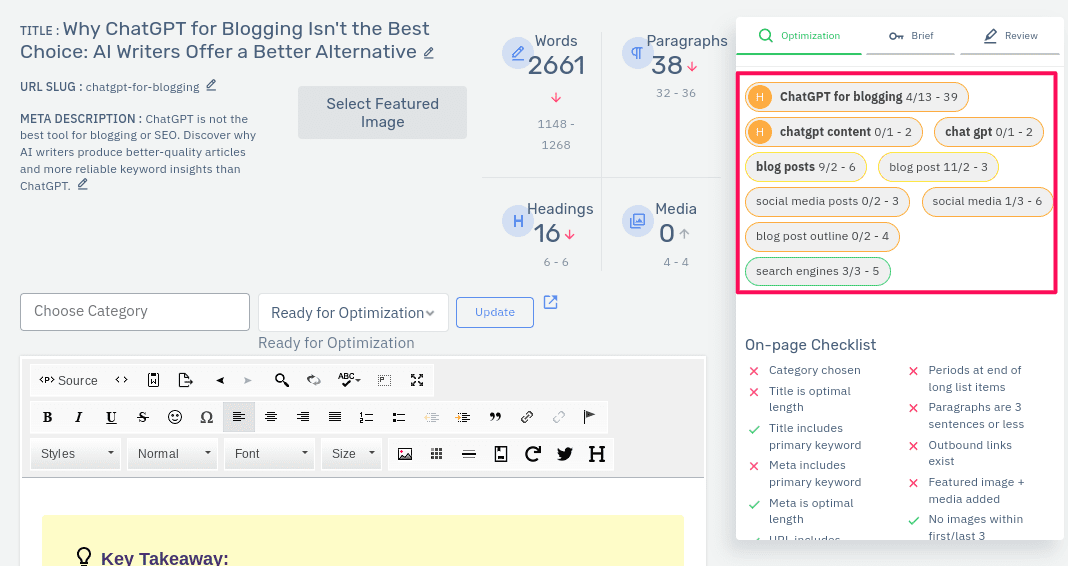This screenshot has height=566, width=1068.
Task: Click the social media posts keyword chip
Action: click(827, 202)
